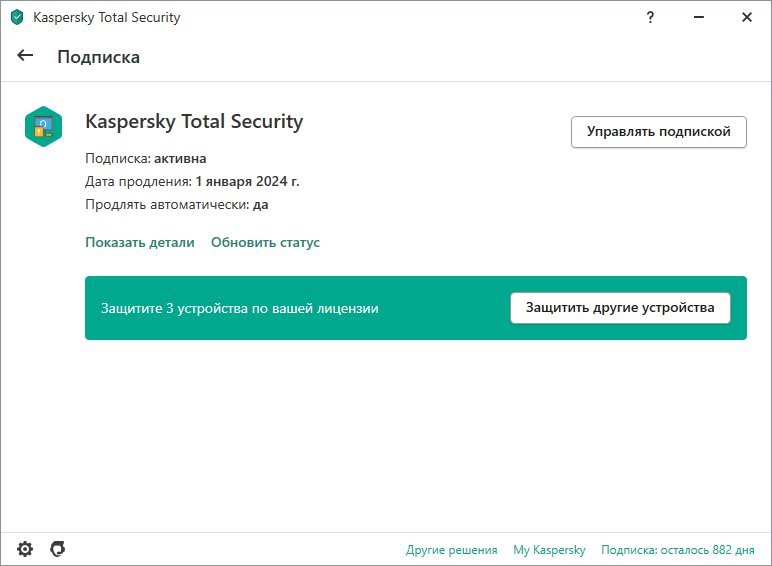Image resolution: width=772 pixels, height=566 pixels.
Task: Click the Дата продления 1 января 2024 line
Action: pyautogui.click(x=192, y=182)
